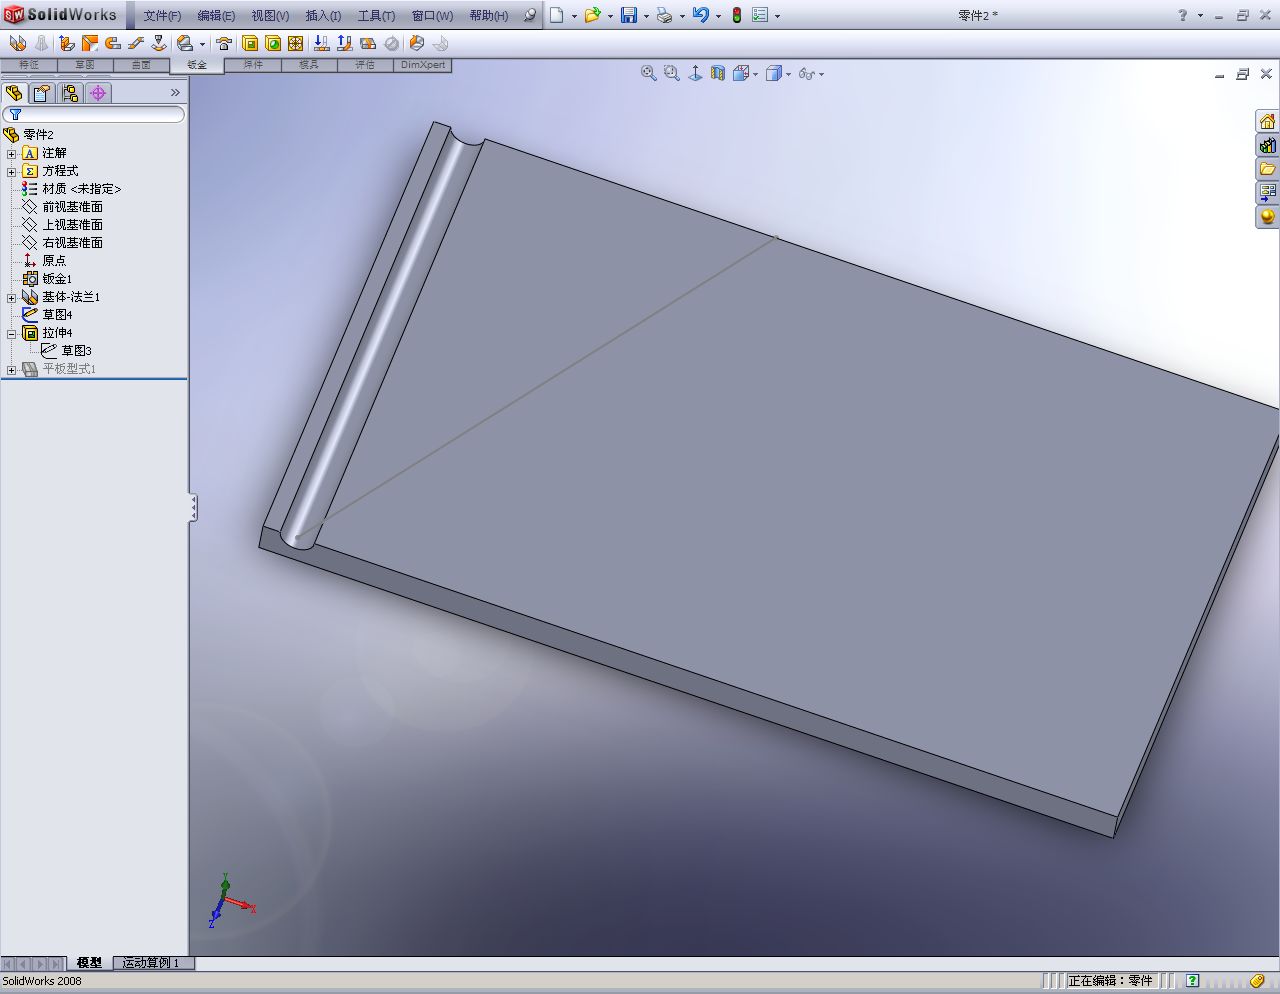Open the 视图(V) menu
The image size is (1280, 994).
(270, 15)
